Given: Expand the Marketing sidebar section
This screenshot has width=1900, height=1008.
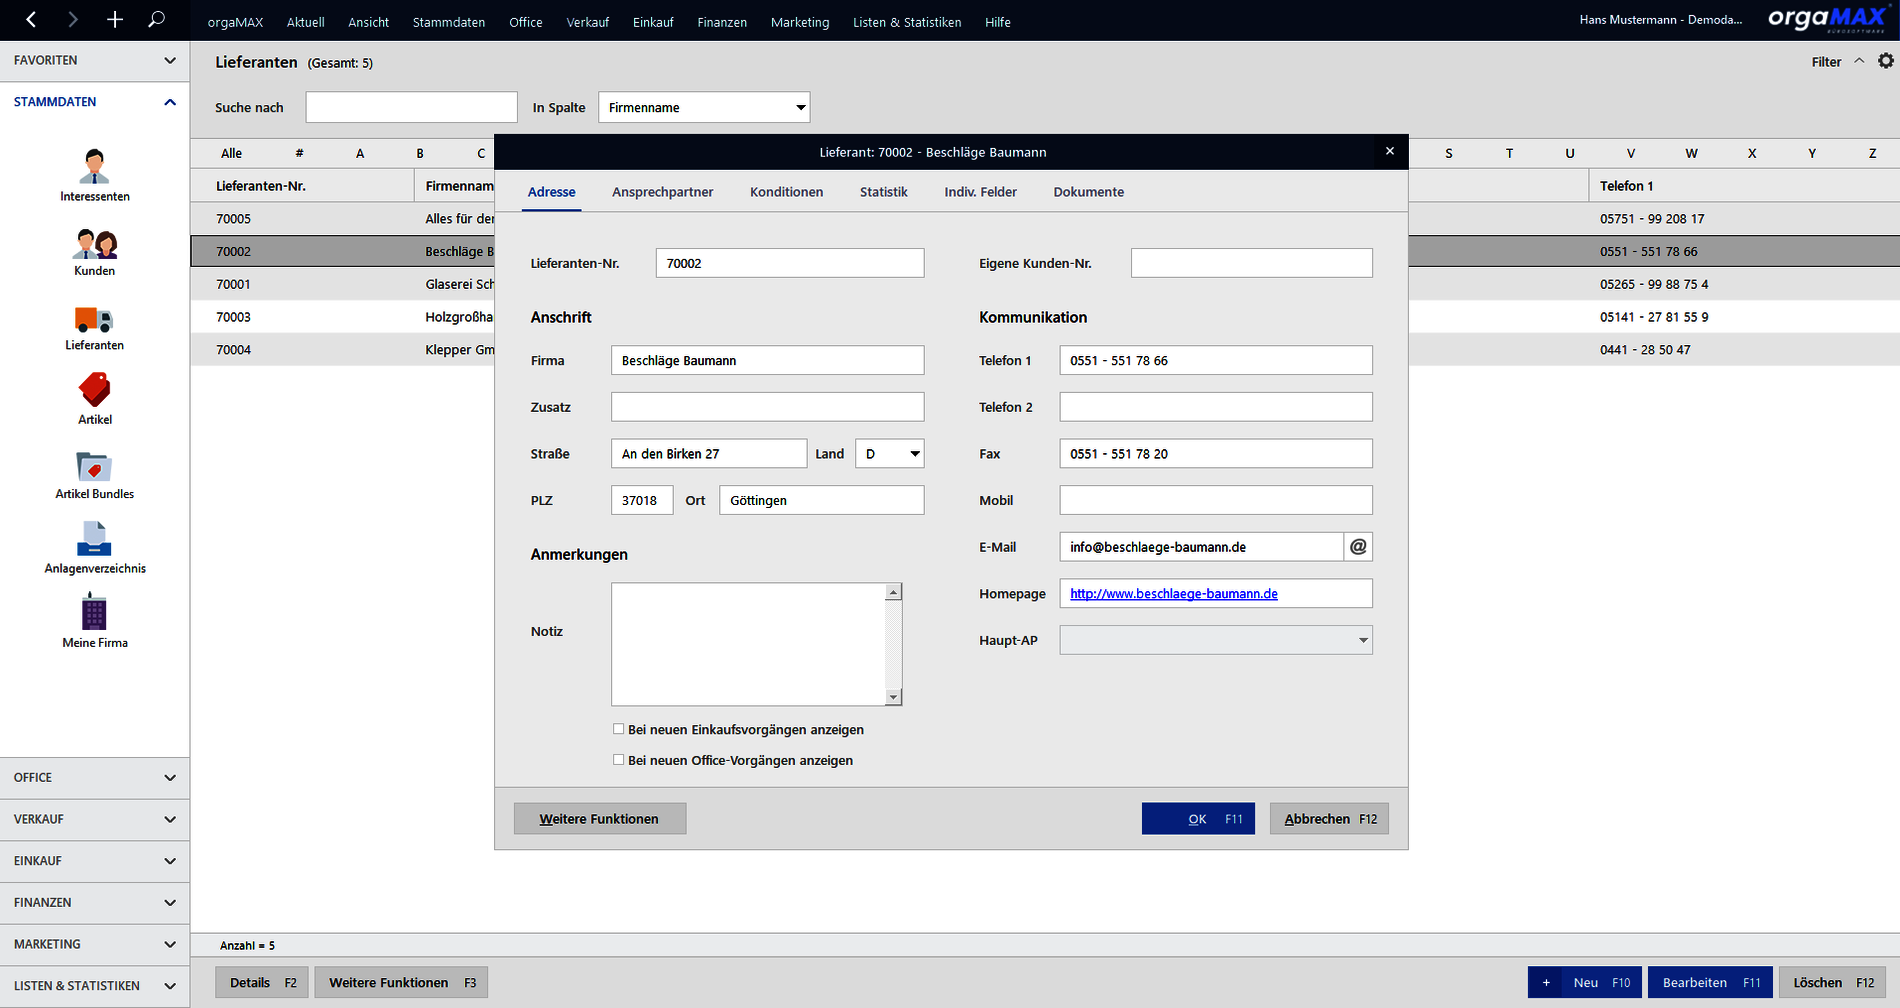Looking at the screenshot, I should (94, 944).
